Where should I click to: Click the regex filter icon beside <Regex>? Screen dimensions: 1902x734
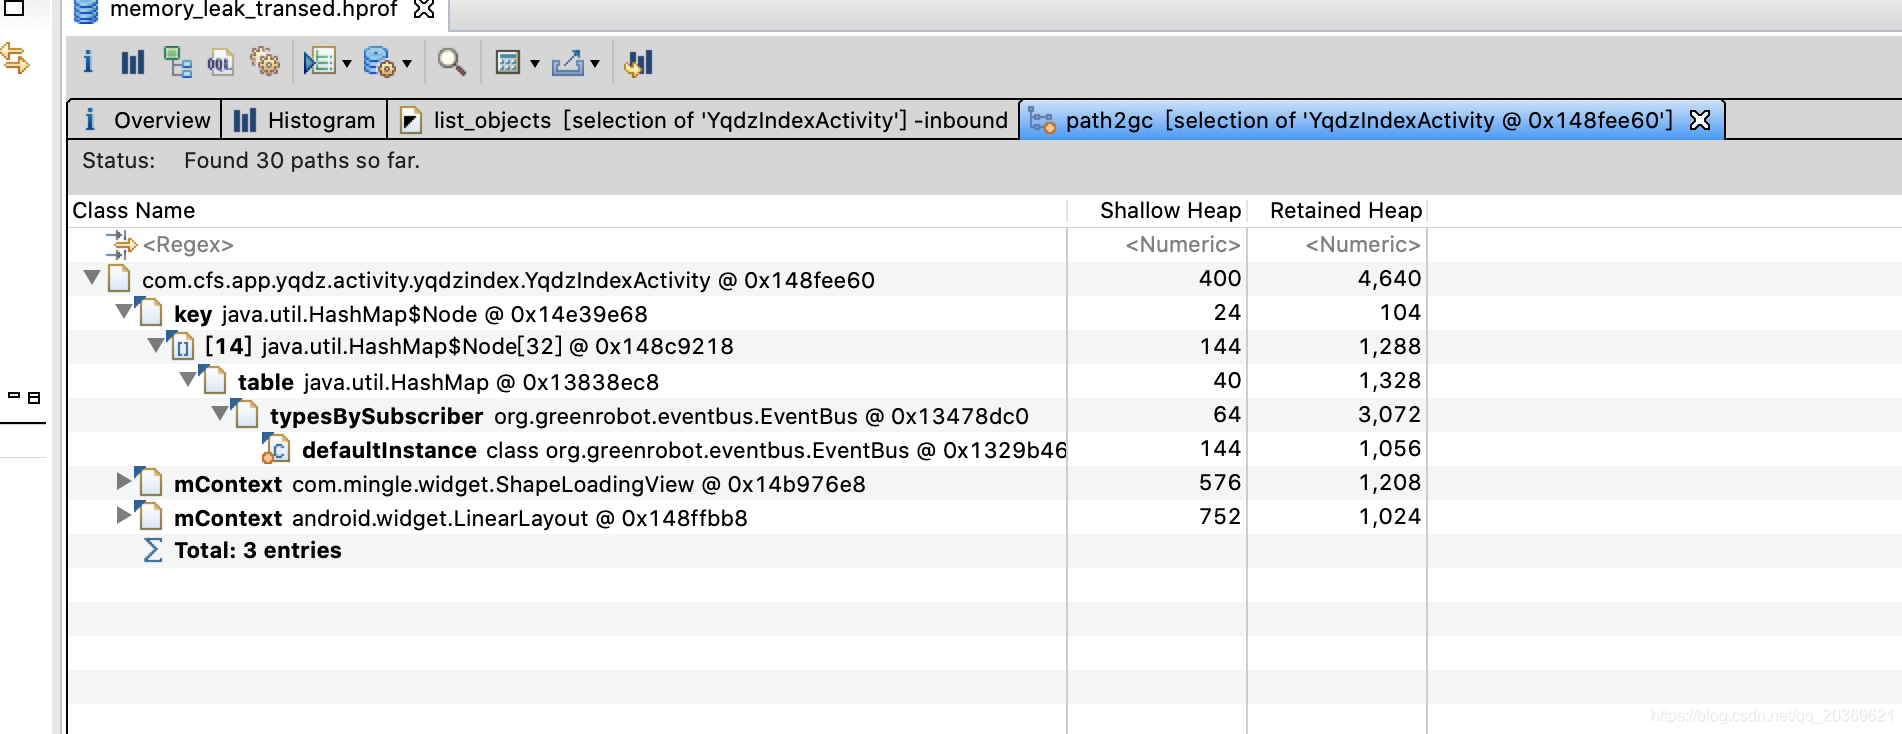121,244
